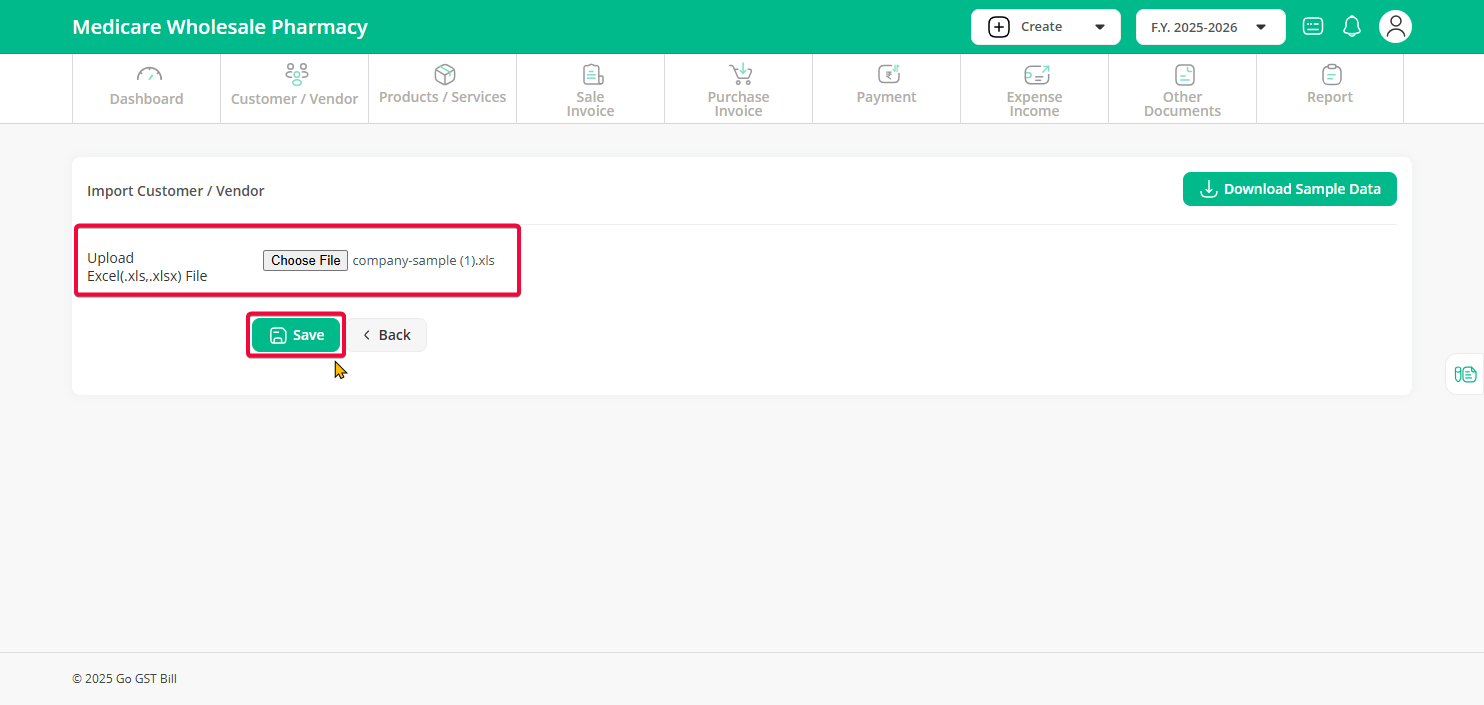1484x705 pixels.
Task: Click the Expense Income icon
Action: click(x=1035, y=74)
